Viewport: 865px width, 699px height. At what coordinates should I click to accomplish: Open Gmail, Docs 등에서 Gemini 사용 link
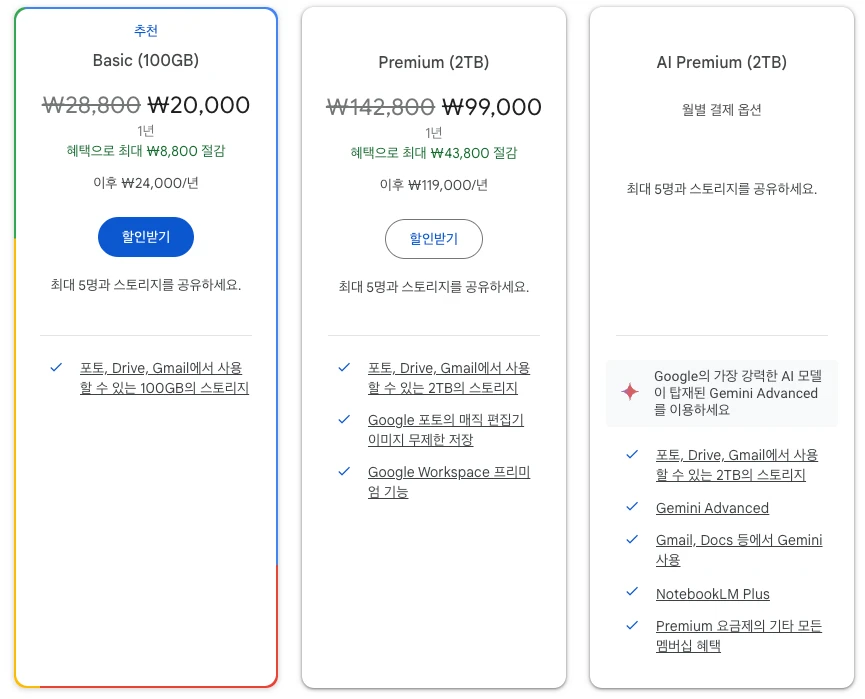point(739,550)
